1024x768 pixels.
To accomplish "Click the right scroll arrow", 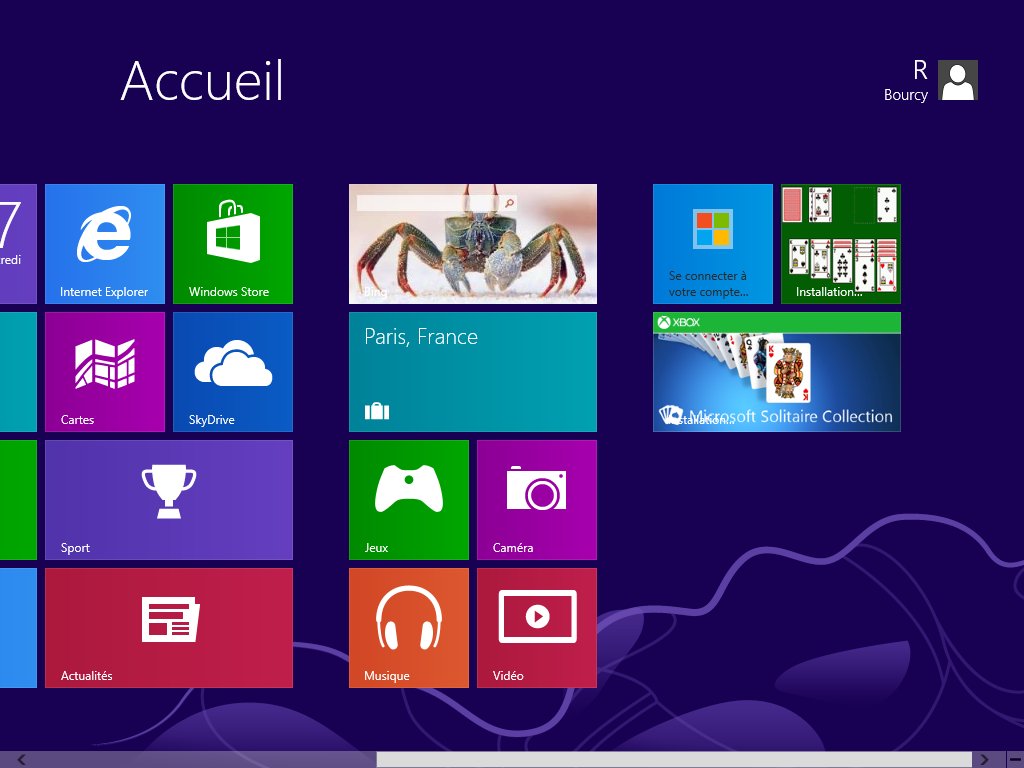I will 984,760.
